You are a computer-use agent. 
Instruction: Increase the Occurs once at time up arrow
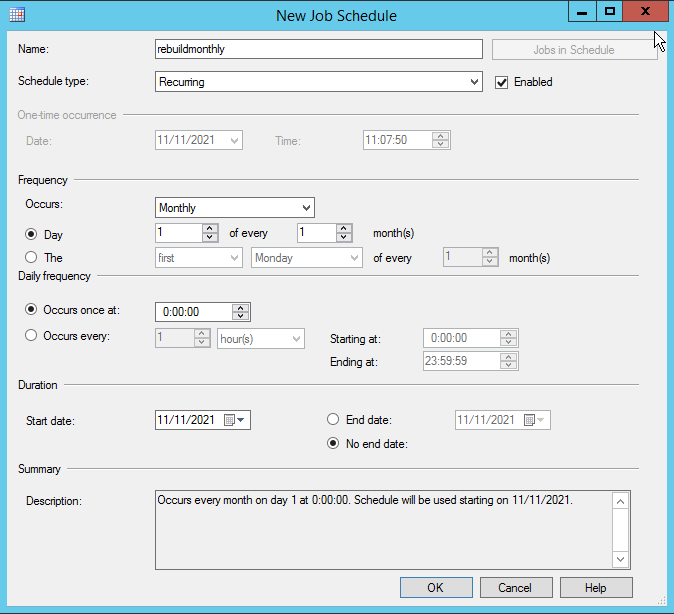(241, 308)
